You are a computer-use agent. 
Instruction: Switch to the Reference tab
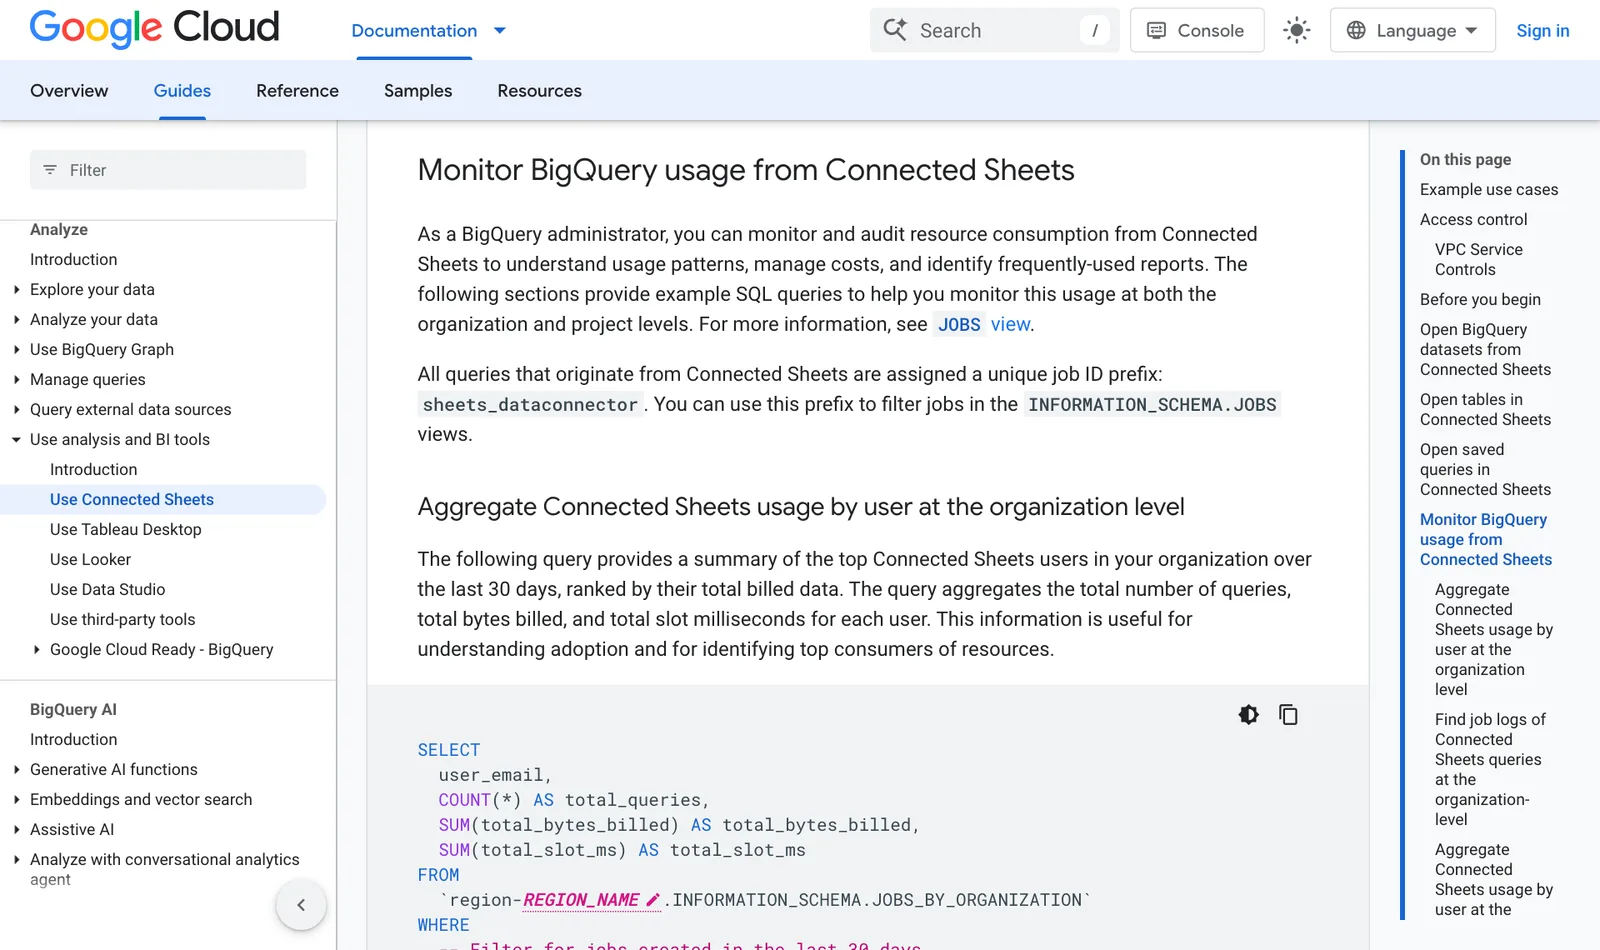(297, 91)
